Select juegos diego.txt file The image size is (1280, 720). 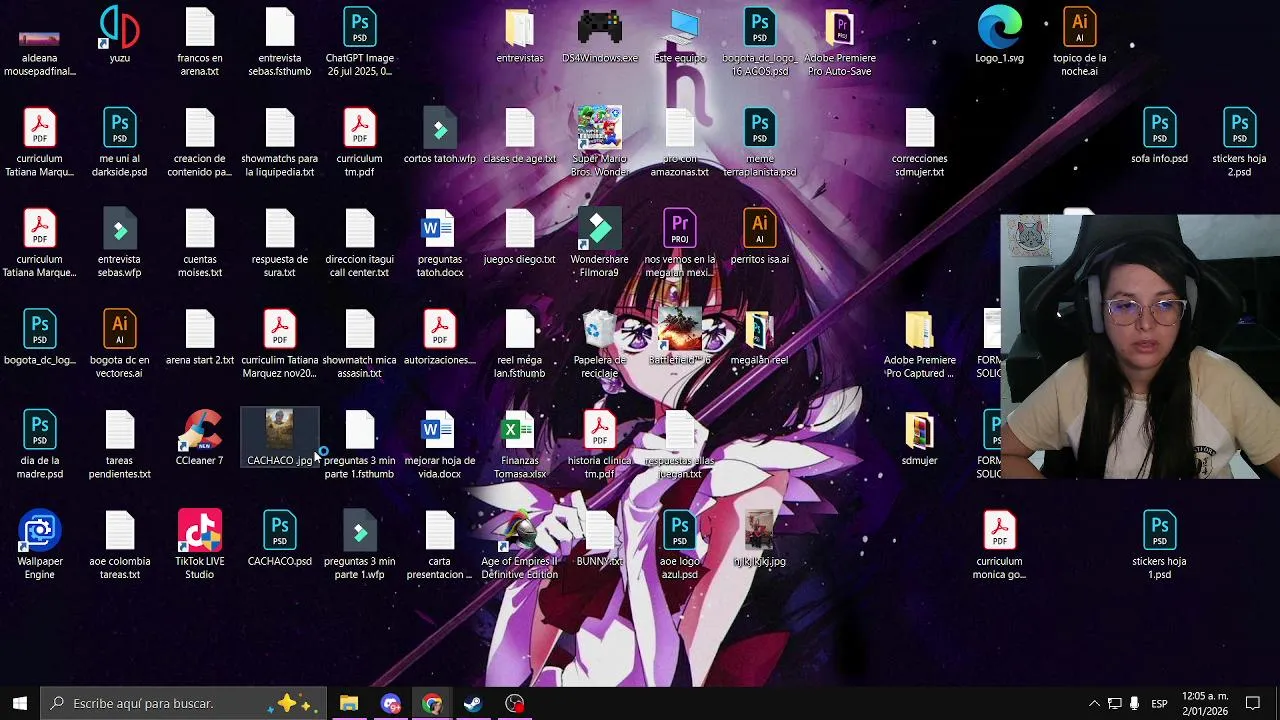click(x=519, y=236)
